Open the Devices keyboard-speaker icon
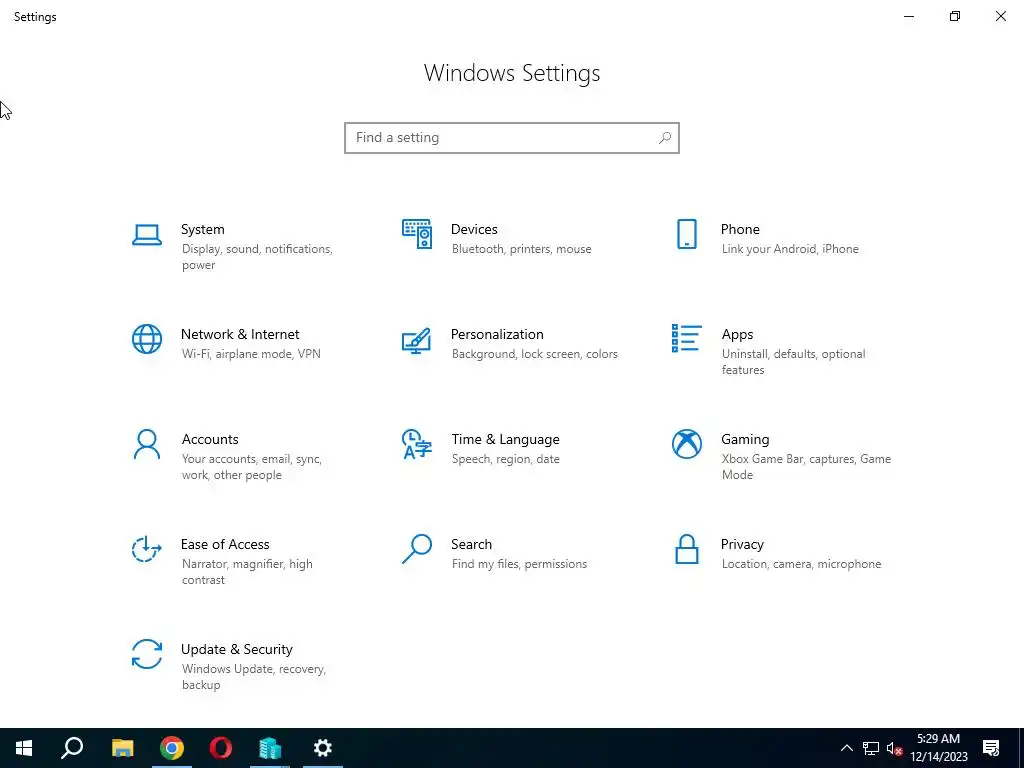The width and height of the screenshot is (1024, 768). [417, 234]
